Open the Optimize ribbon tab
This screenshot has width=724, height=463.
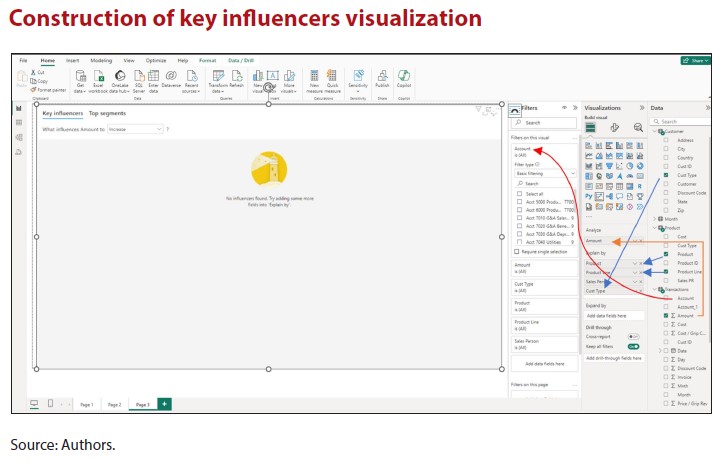[156, 60]
